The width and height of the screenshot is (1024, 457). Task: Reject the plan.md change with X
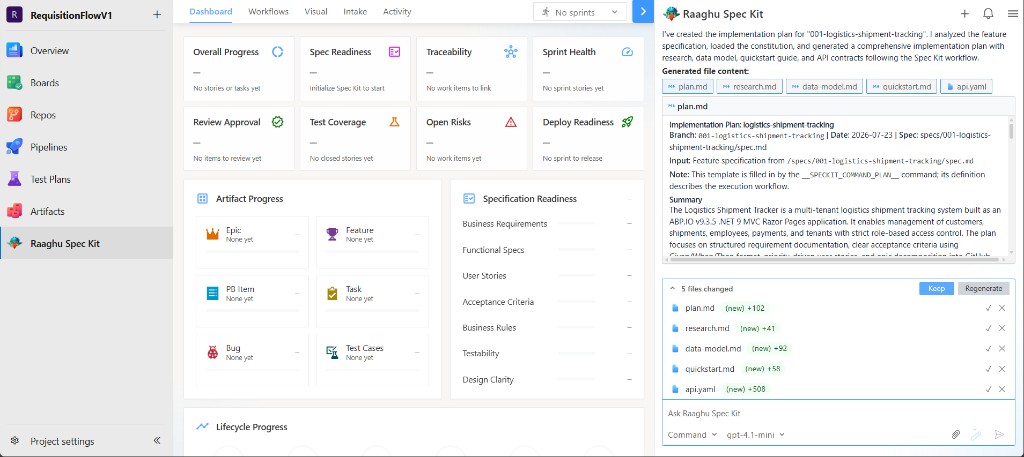[1002, 308]
